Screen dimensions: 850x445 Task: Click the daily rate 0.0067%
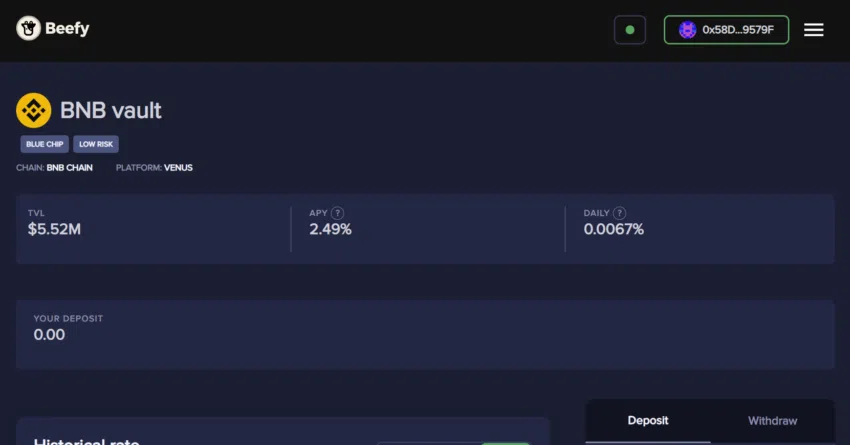(x=614, y=229)
